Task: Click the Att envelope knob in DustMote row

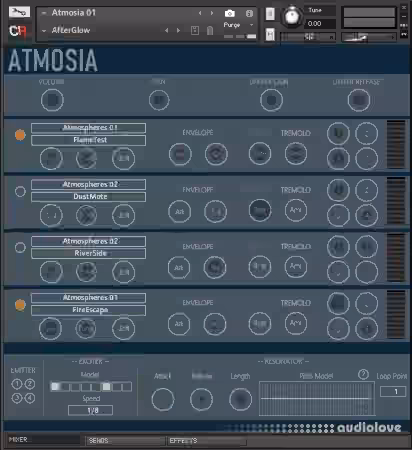Action: tap(179, 211)
